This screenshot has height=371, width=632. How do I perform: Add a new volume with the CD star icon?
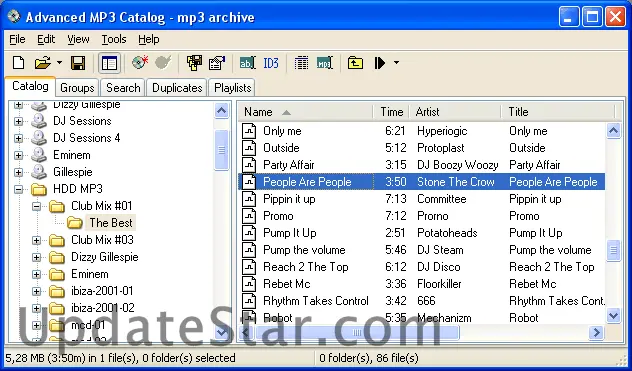[140, 63]
